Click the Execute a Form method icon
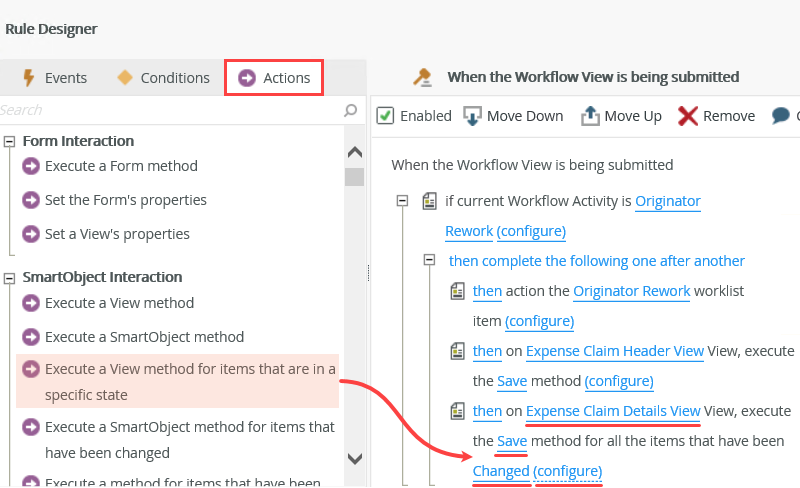The image size is (800, 488). pyautogui.click(x=31, y=166)
